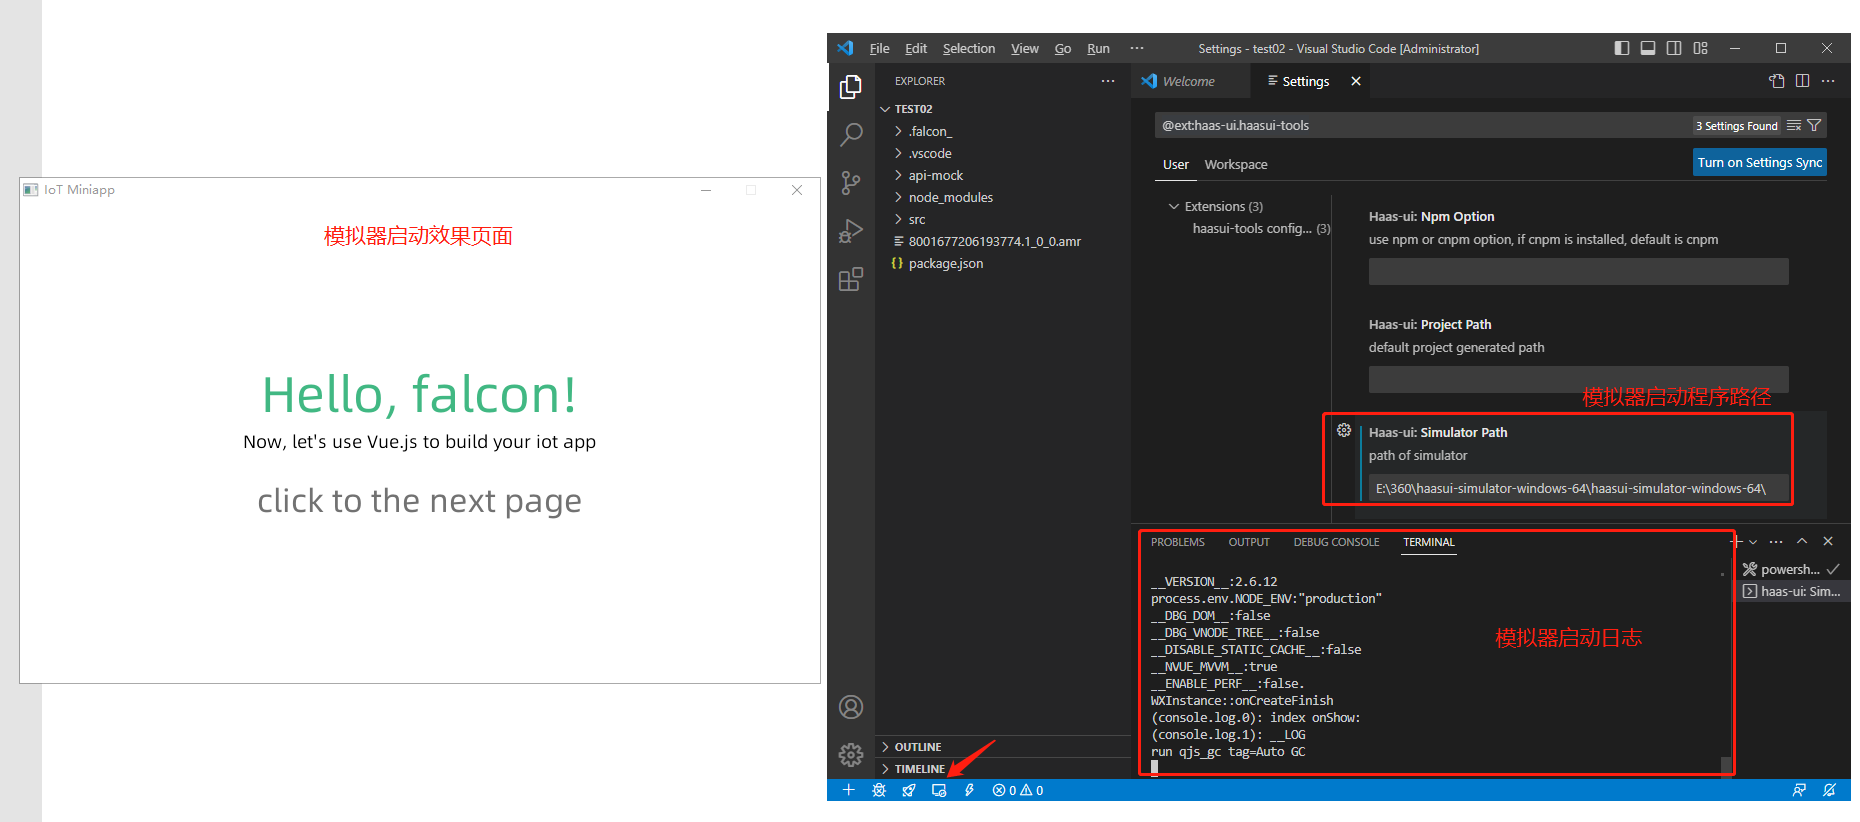Customize layout from title bar icon

pyautogui.click(x=1701, y=48)
